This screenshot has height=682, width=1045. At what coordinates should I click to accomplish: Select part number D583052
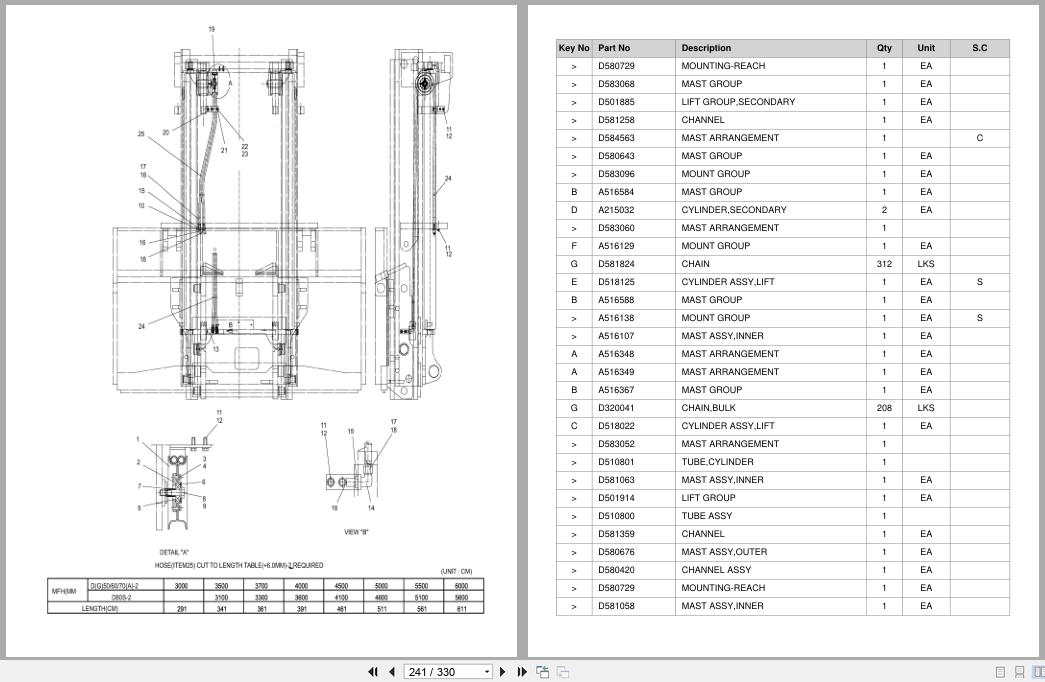click(x=616, y=444)
